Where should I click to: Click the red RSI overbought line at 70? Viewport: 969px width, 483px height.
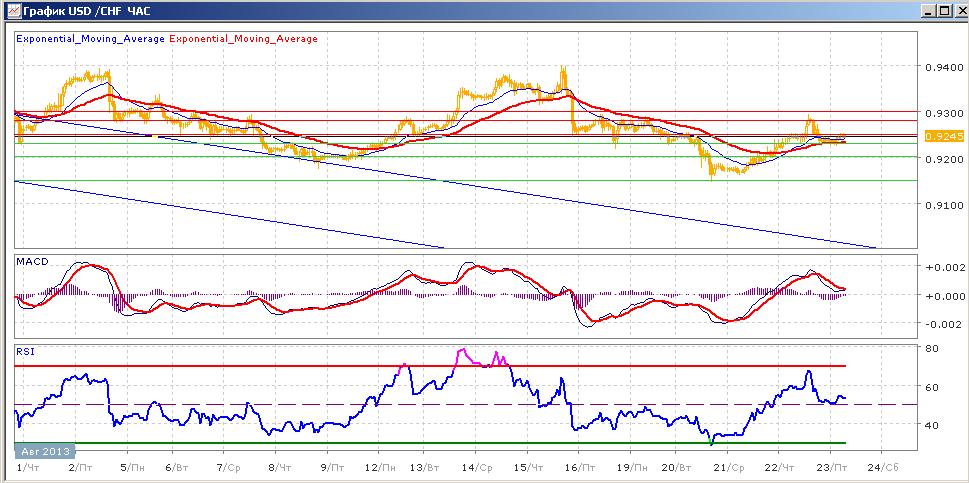click(429, 366)
